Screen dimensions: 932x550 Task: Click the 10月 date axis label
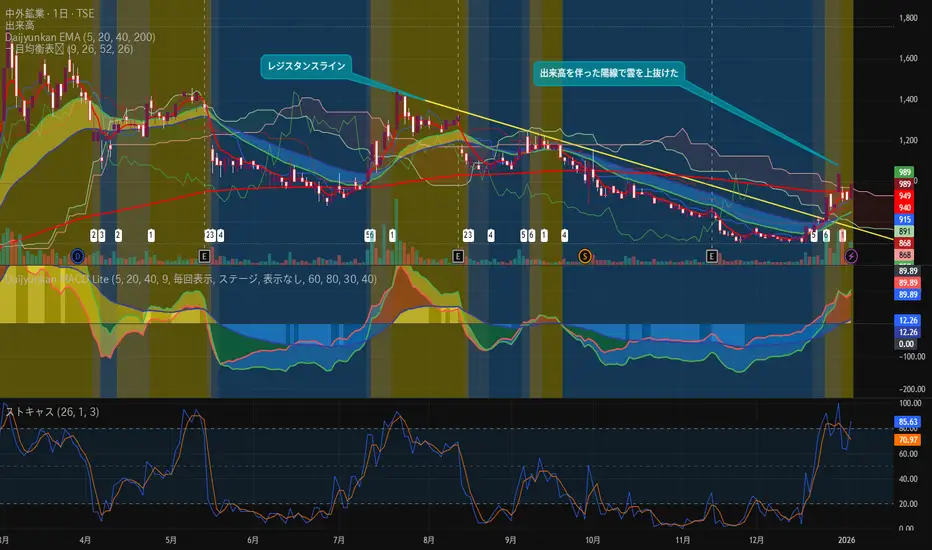pyautogui.click(x=593, y=540)
